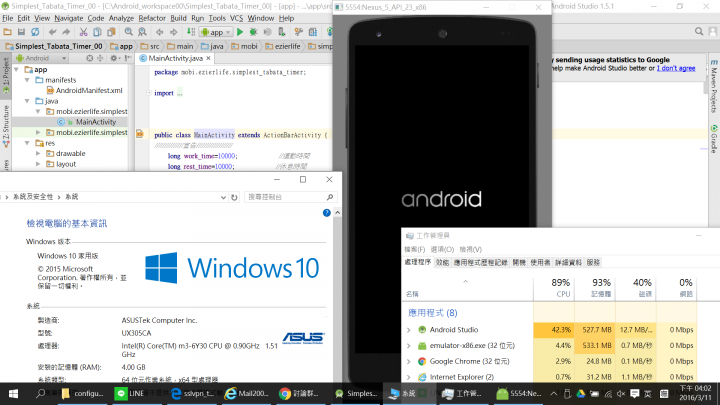This screenshot has height=405, width=720.
Task: Switch to 使用者 tab in Task Manager
Action: 540,263
